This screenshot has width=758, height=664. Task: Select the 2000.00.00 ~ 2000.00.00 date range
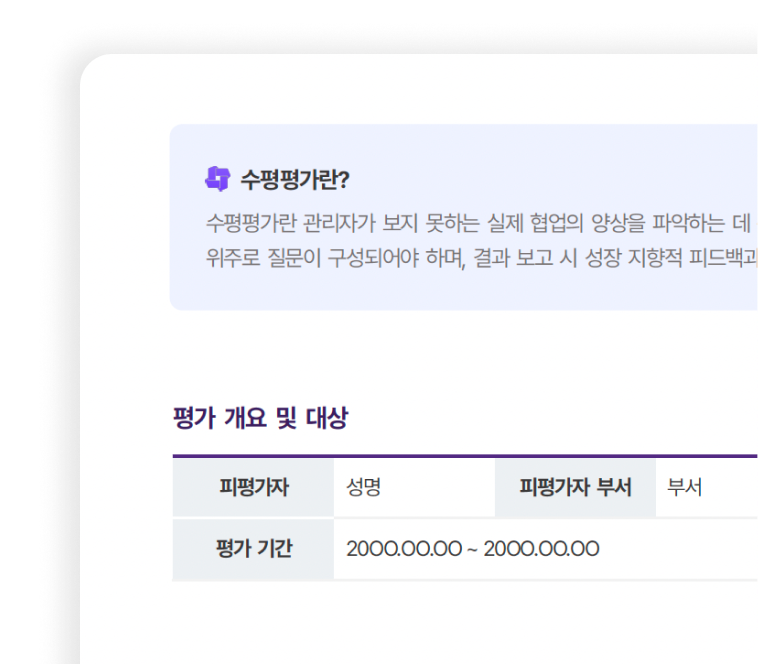click(473, 549)
